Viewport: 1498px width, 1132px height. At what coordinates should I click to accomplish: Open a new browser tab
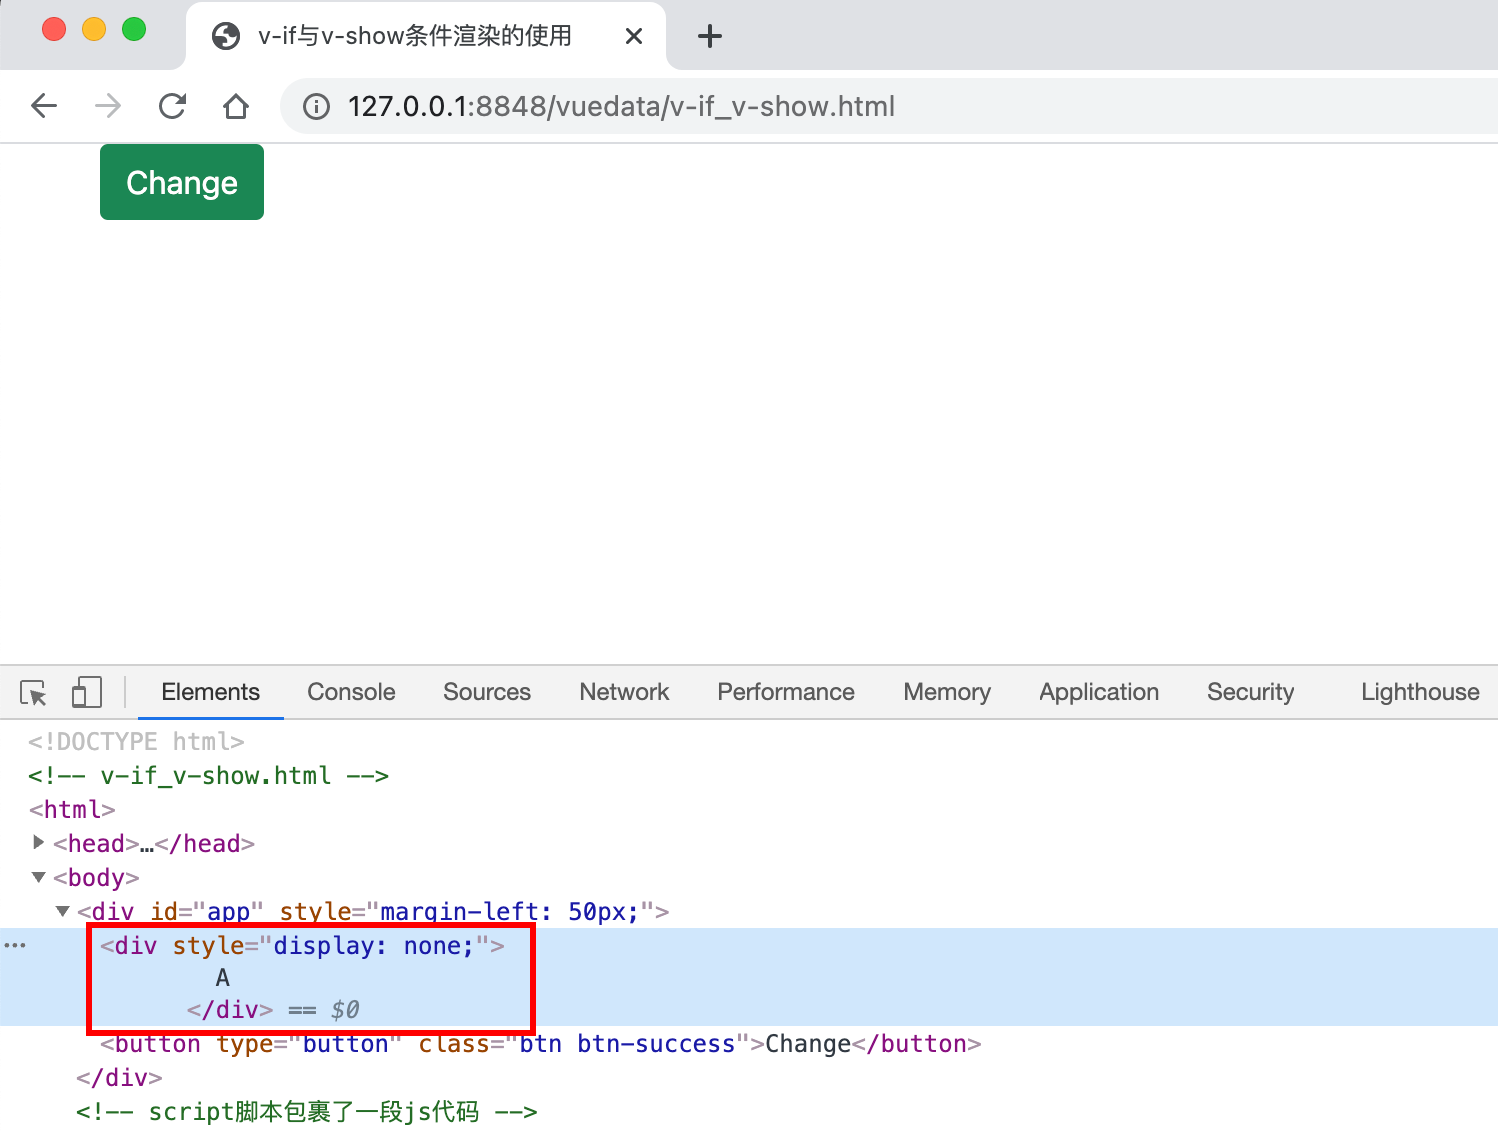pos(710,37)
